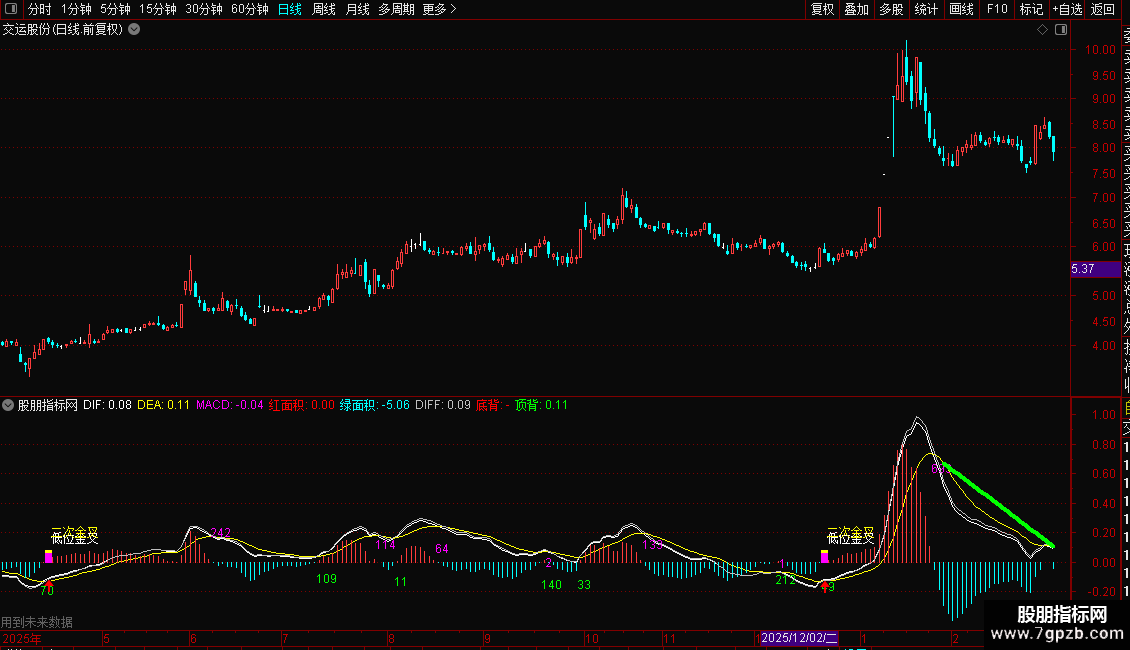Switch to 分时 intraday view

pyautogui.click(x=40, y=9)
